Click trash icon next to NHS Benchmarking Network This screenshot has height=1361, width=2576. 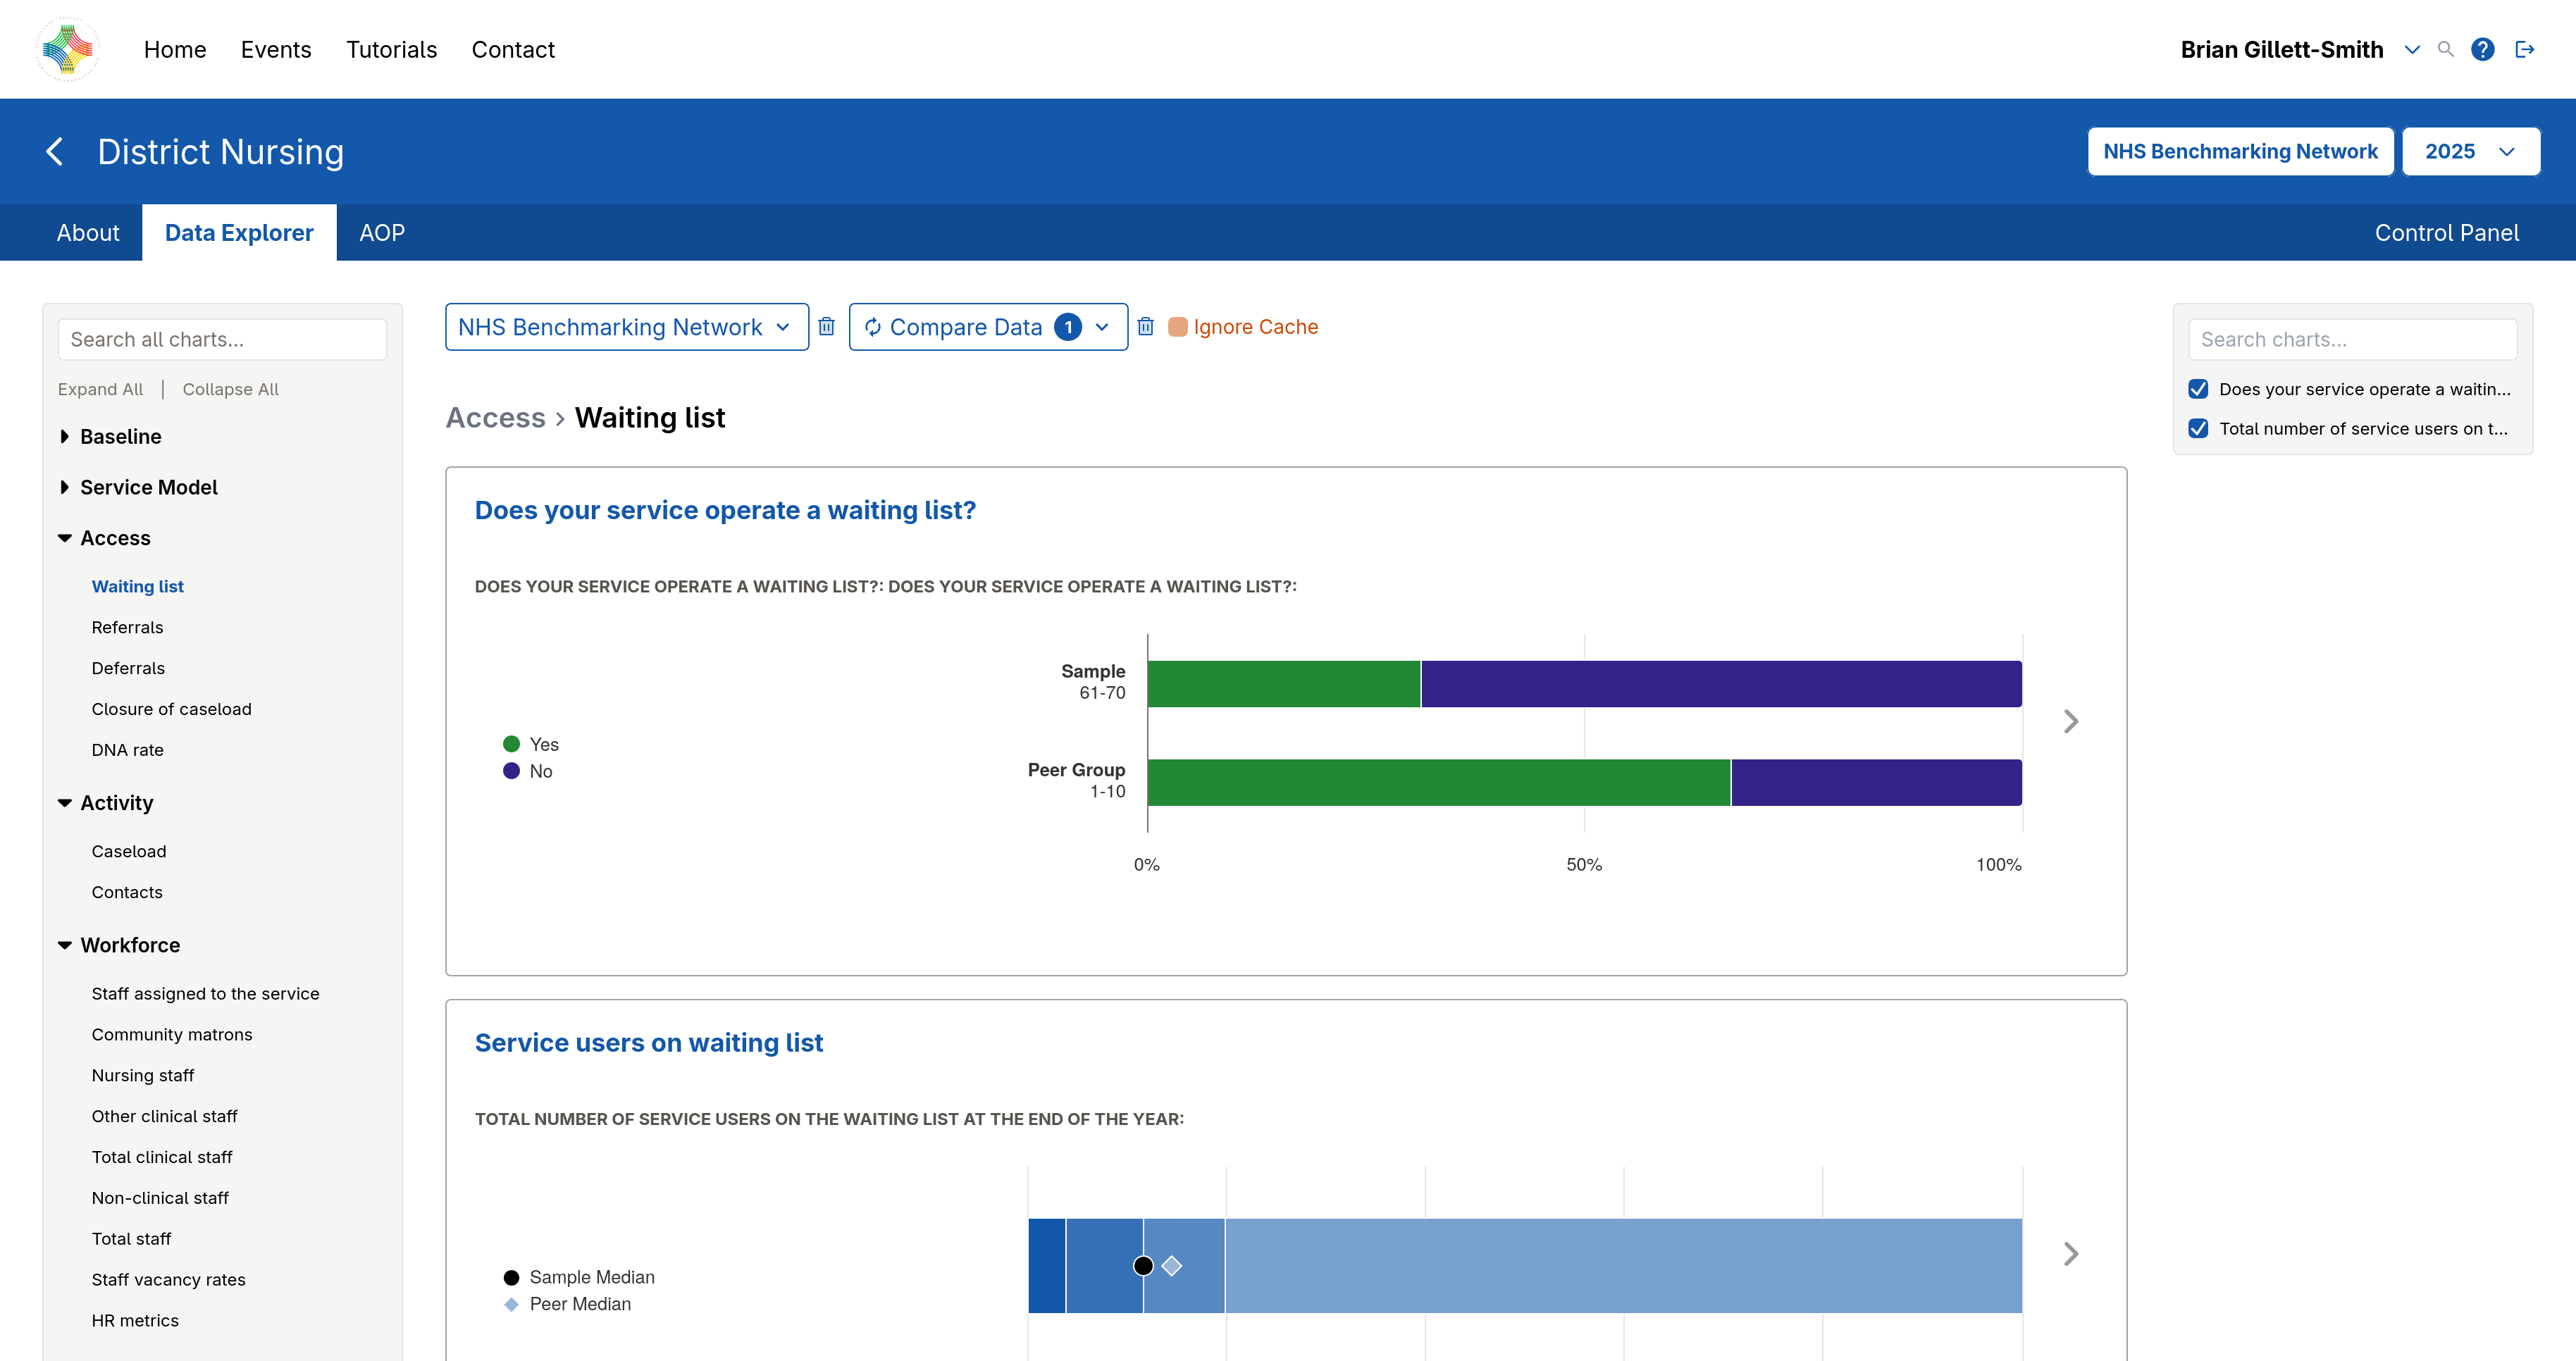click(x=826, y=327)
